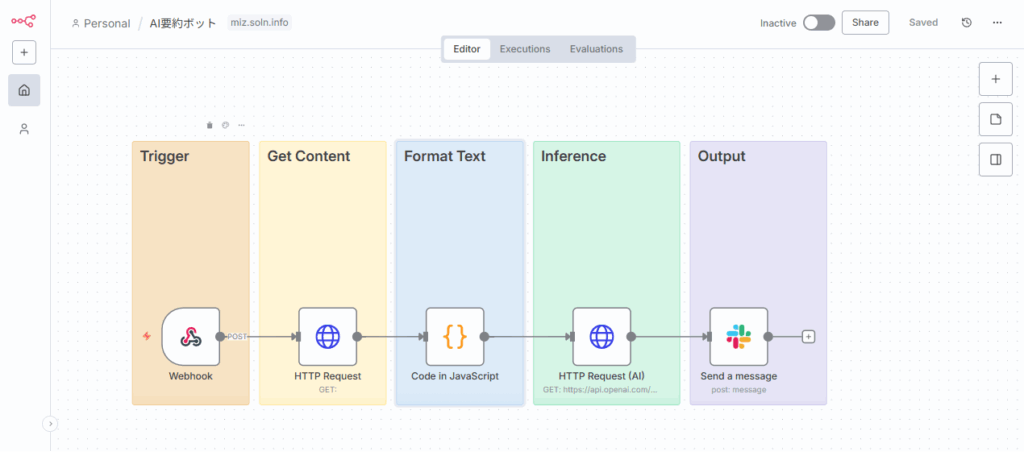Screen dimensions: 1024x452
Task: Click the HTTP Request node in Get Content
Action: coord(327,337)
